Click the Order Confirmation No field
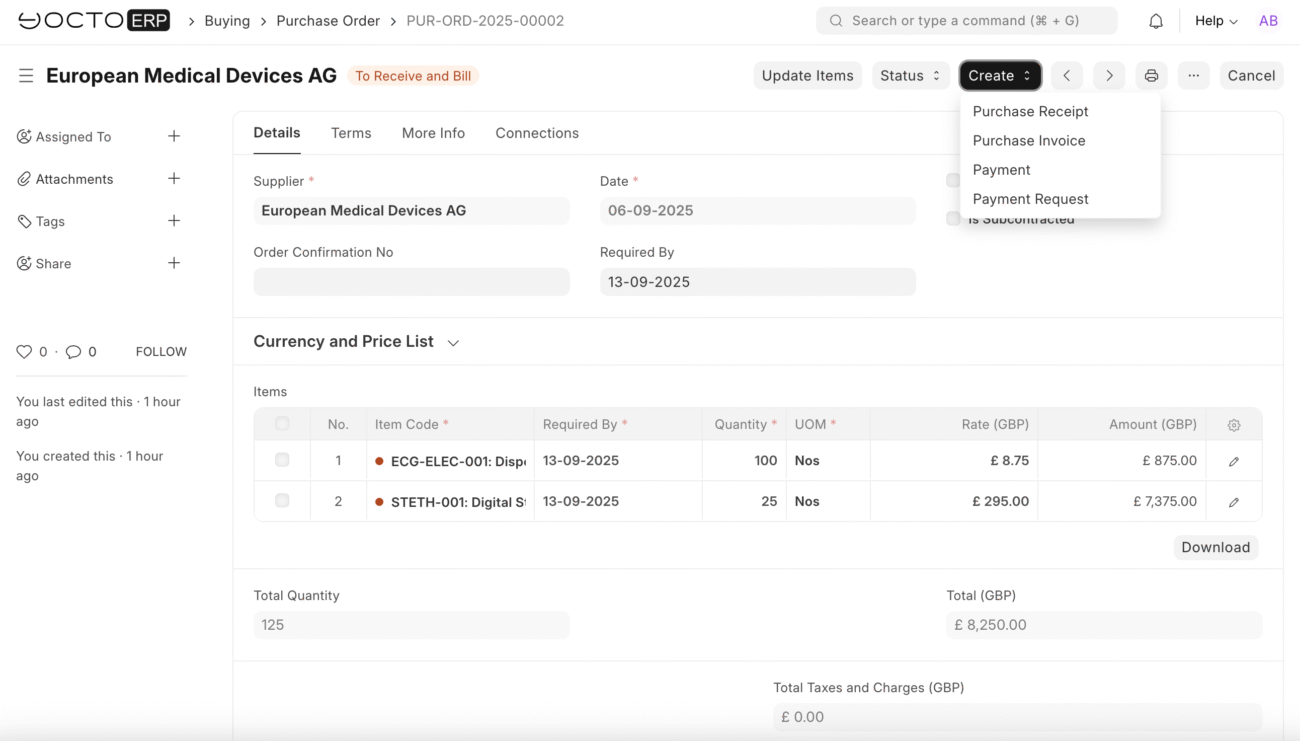This screenshot has height=741, width=1300. (411, 282)
